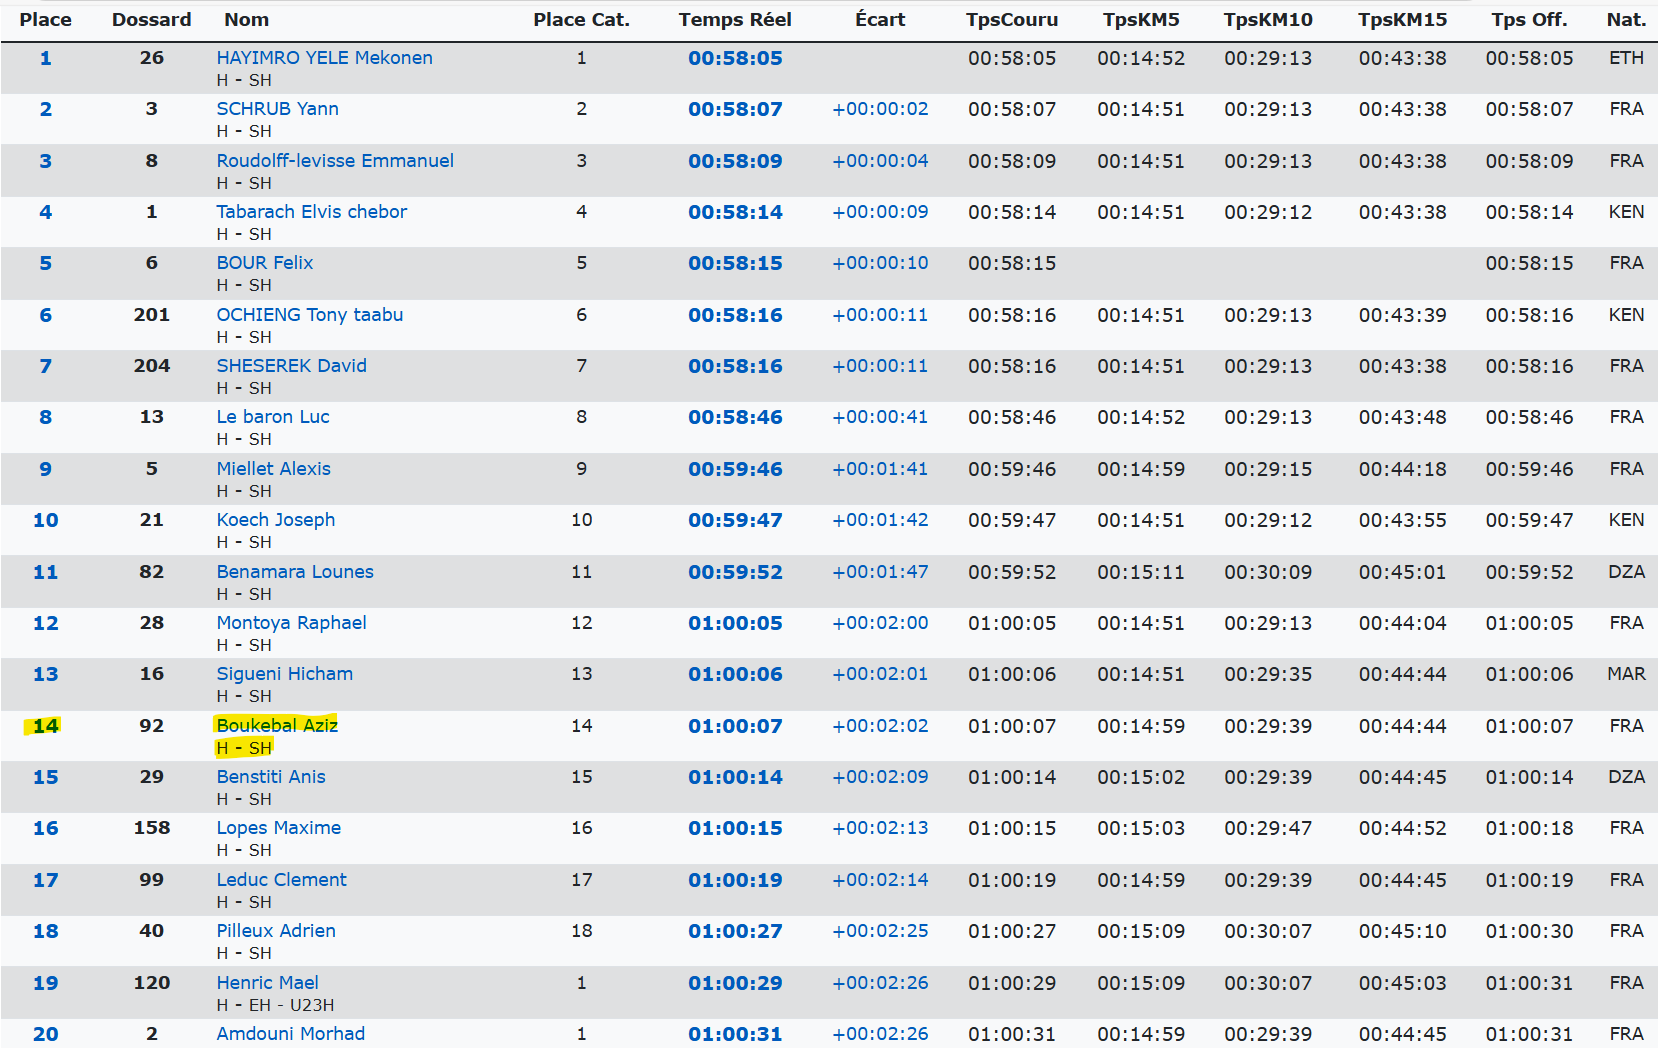The image size is (1658, 1048).
Task: Click the Écart column header
Action: click(880, 20)
